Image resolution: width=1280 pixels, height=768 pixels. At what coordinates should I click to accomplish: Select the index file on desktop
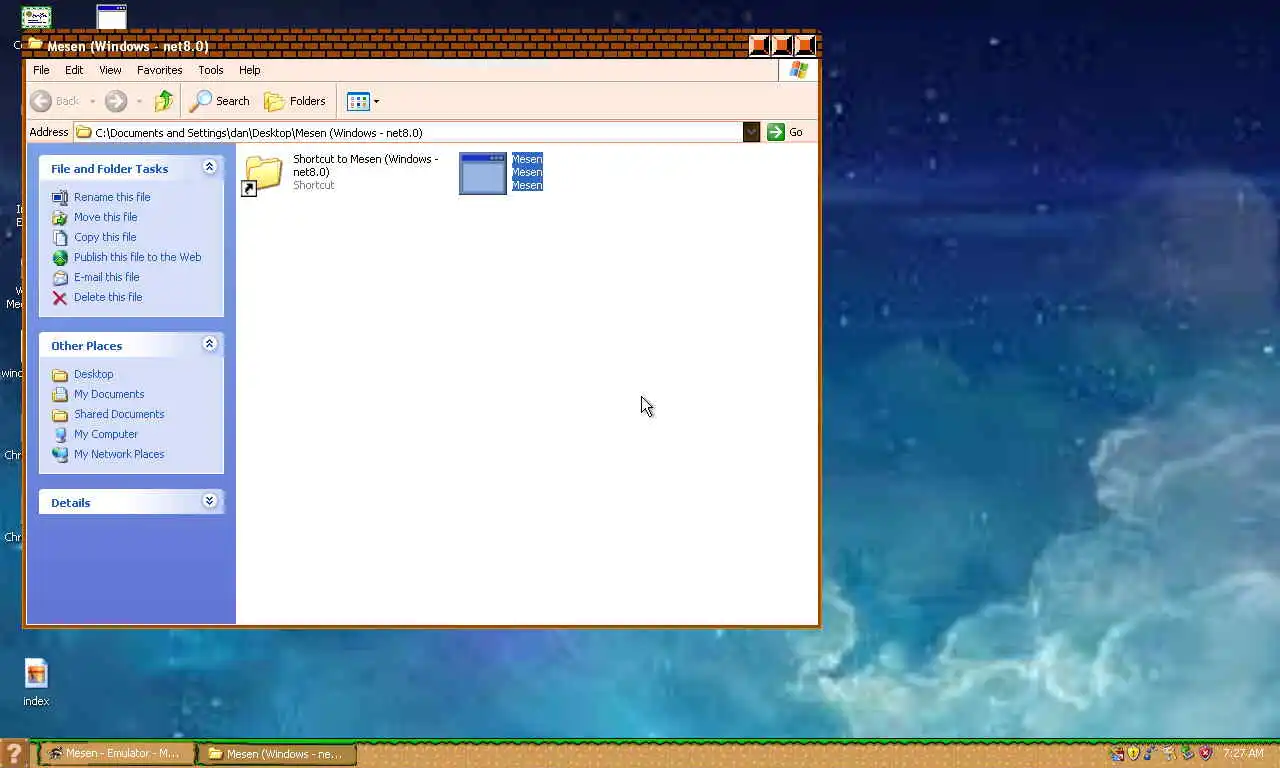click(x=36, y=683)
